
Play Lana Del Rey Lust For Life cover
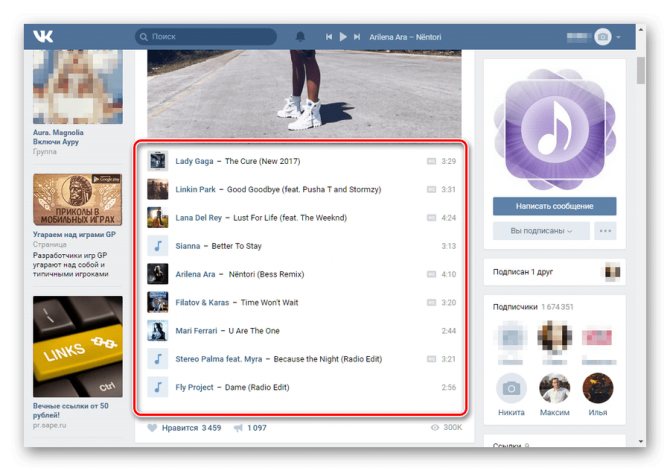click(158, 218)
